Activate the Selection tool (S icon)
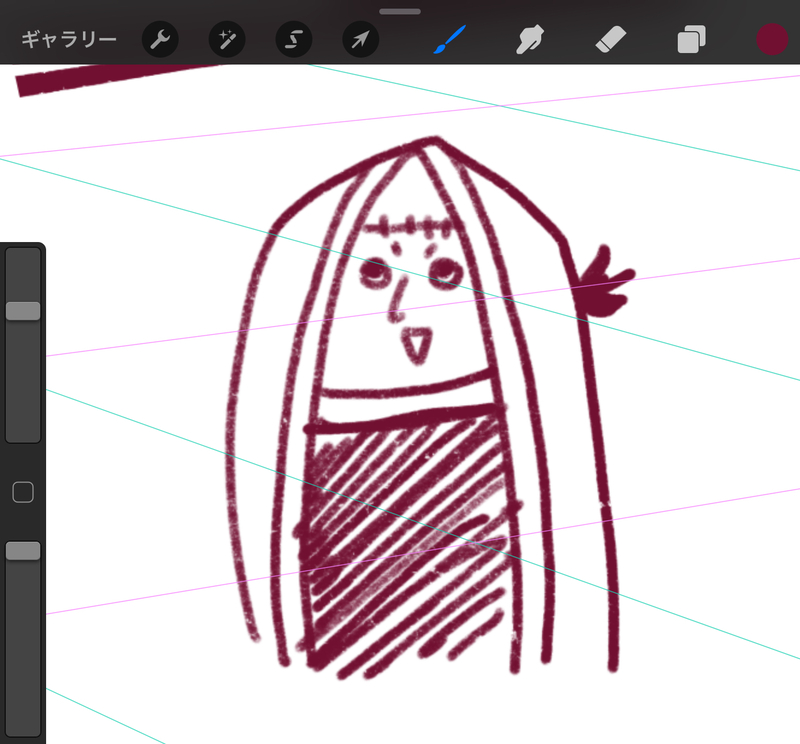The width and height of the screenshot is (800, 744). click(x=293, y=40)
